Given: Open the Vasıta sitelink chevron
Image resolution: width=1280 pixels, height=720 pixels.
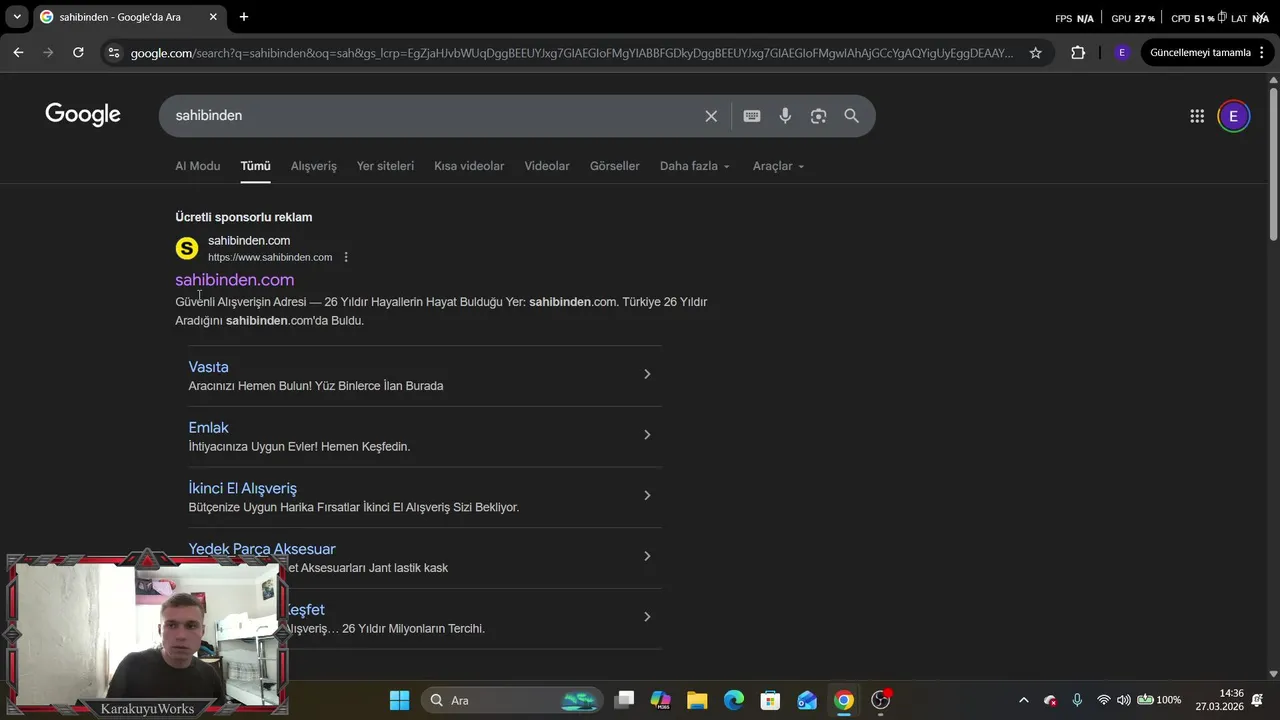Looking at the screenshot, I should point(647,374).
